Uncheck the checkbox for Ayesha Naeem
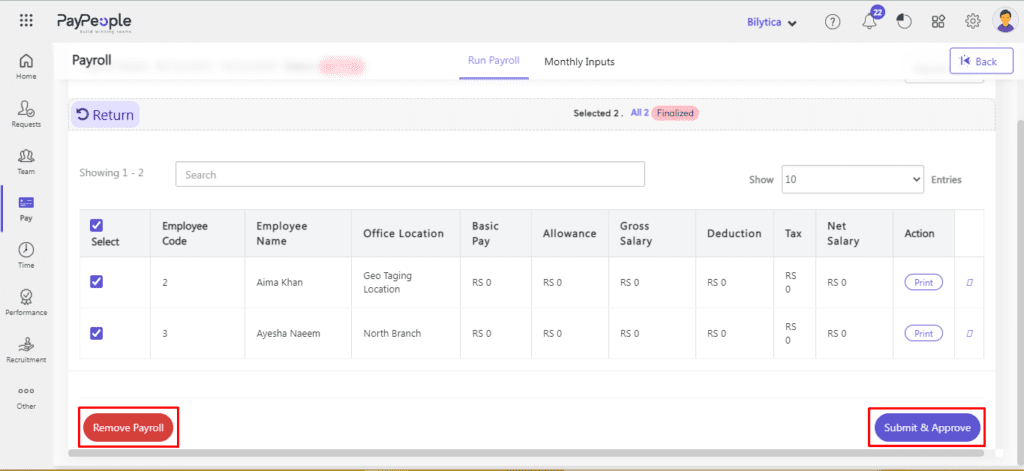 (96, 333)
